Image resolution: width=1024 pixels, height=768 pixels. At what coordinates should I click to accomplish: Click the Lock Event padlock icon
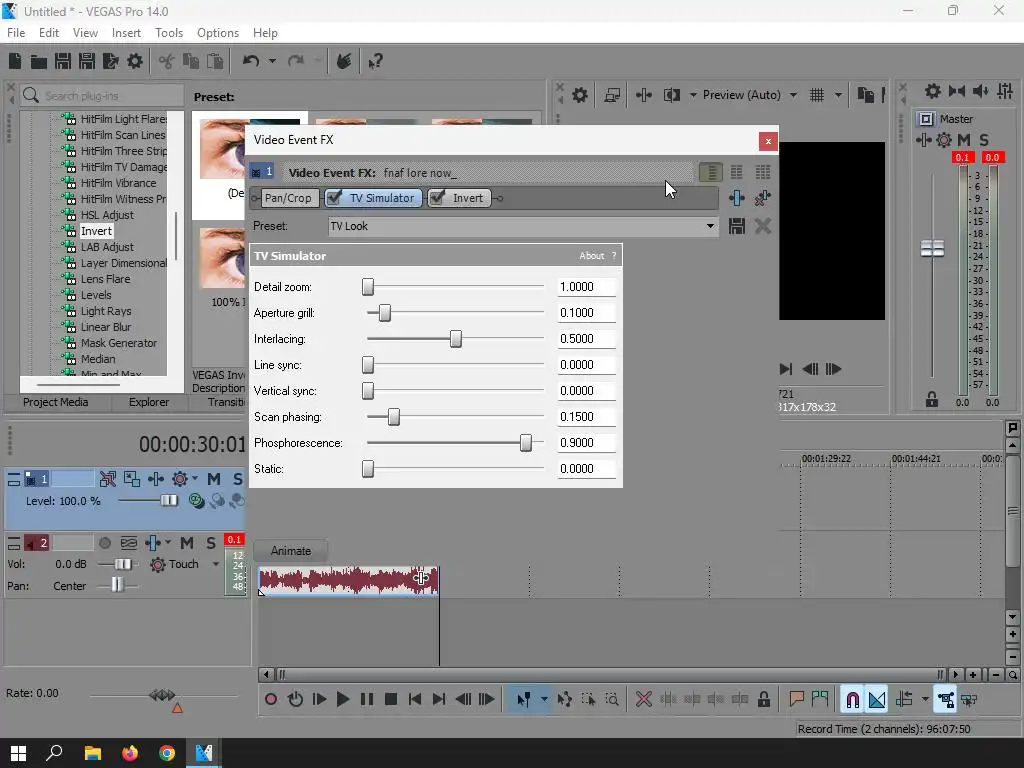763,699
